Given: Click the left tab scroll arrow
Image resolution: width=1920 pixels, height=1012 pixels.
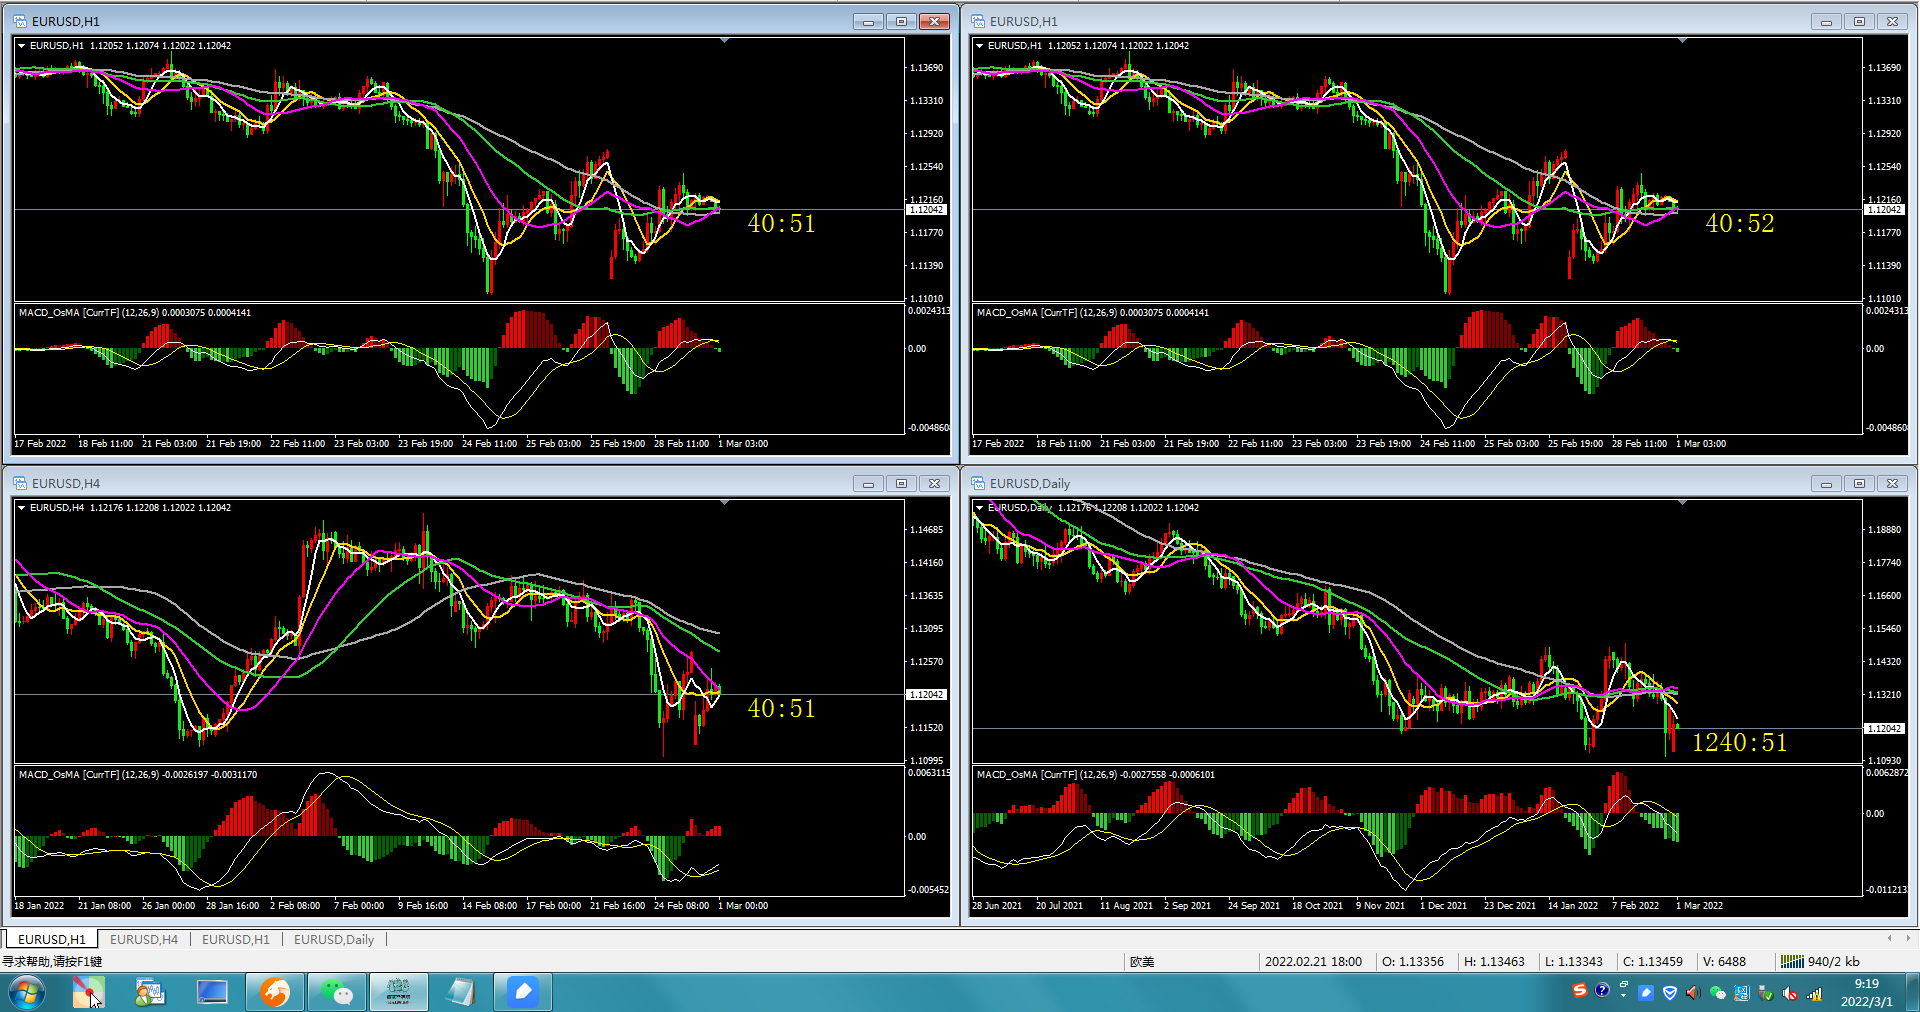Looking at the screenshot, I should click(1889, 938).
